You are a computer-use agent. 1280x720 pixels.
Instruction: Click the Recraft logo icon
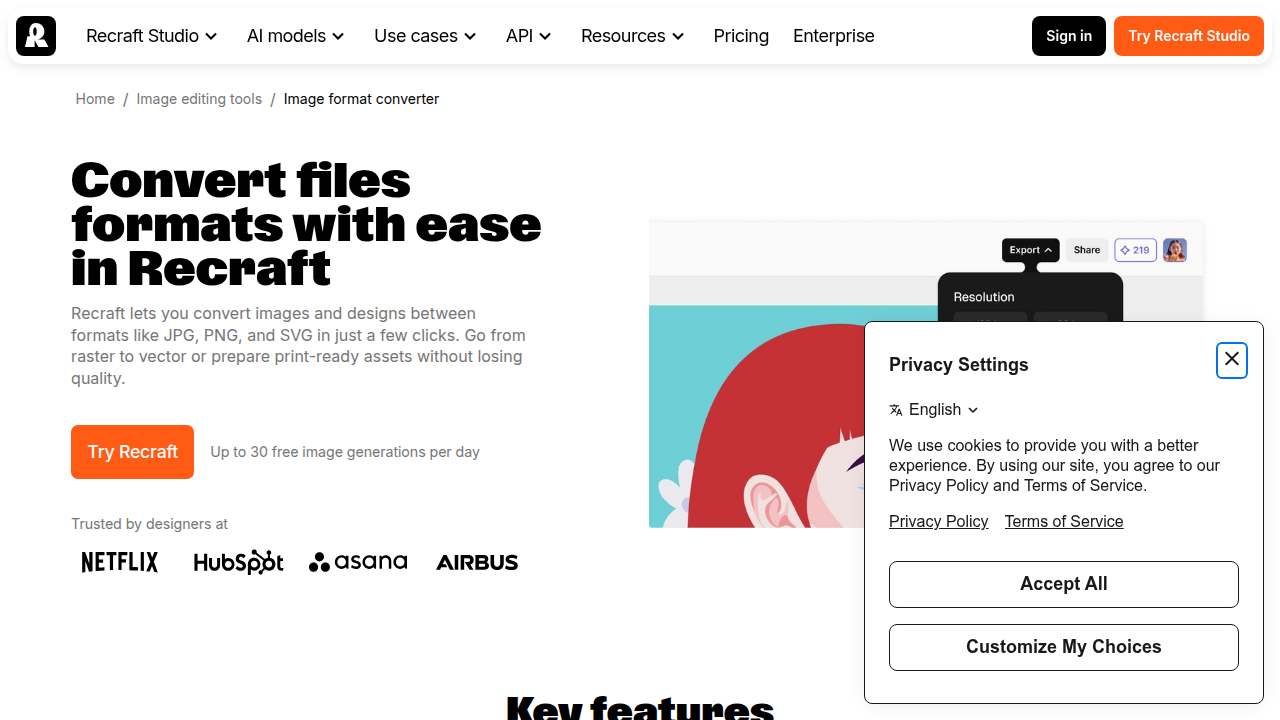[x=36, y=36]
